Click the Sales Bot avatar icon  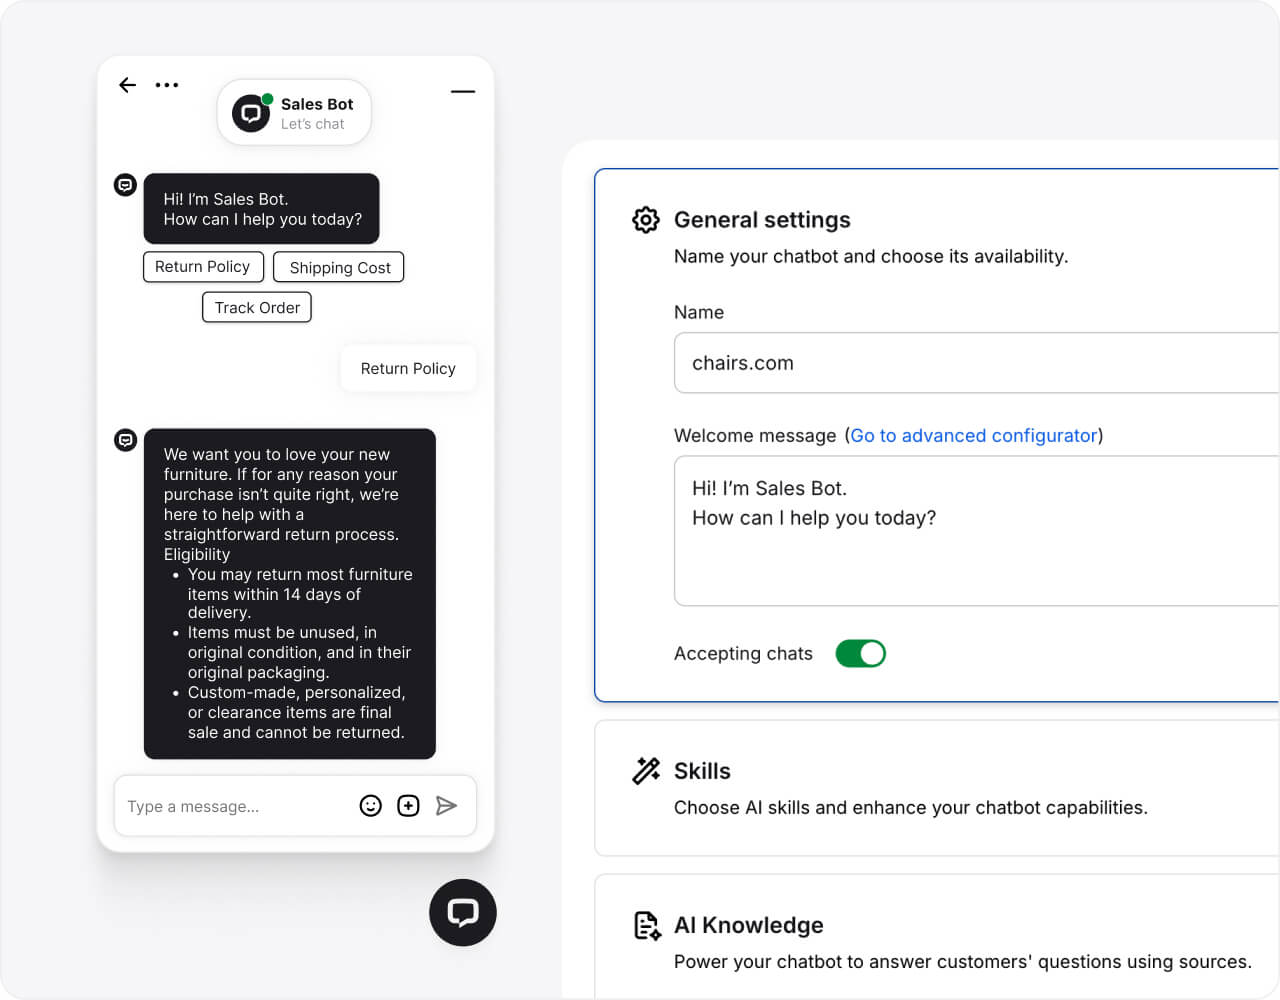tap(252, 113)
